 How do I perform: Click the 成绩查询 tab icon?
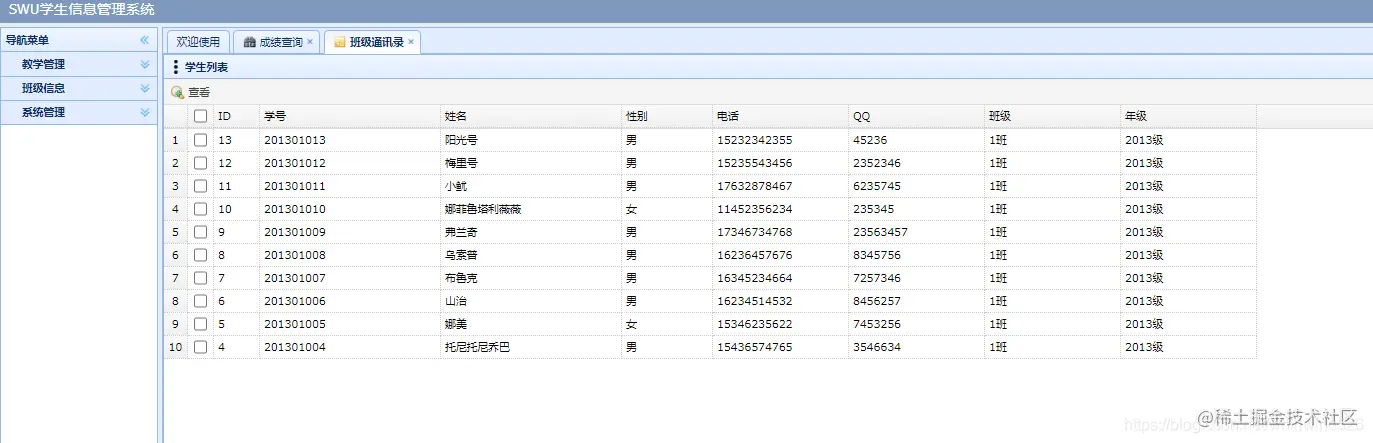[249, 42]
